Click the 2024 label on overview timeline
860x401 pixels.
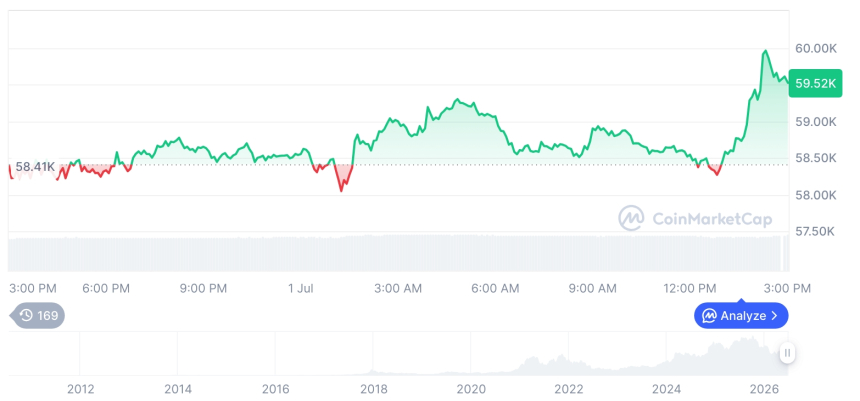(x=666, y=389)
